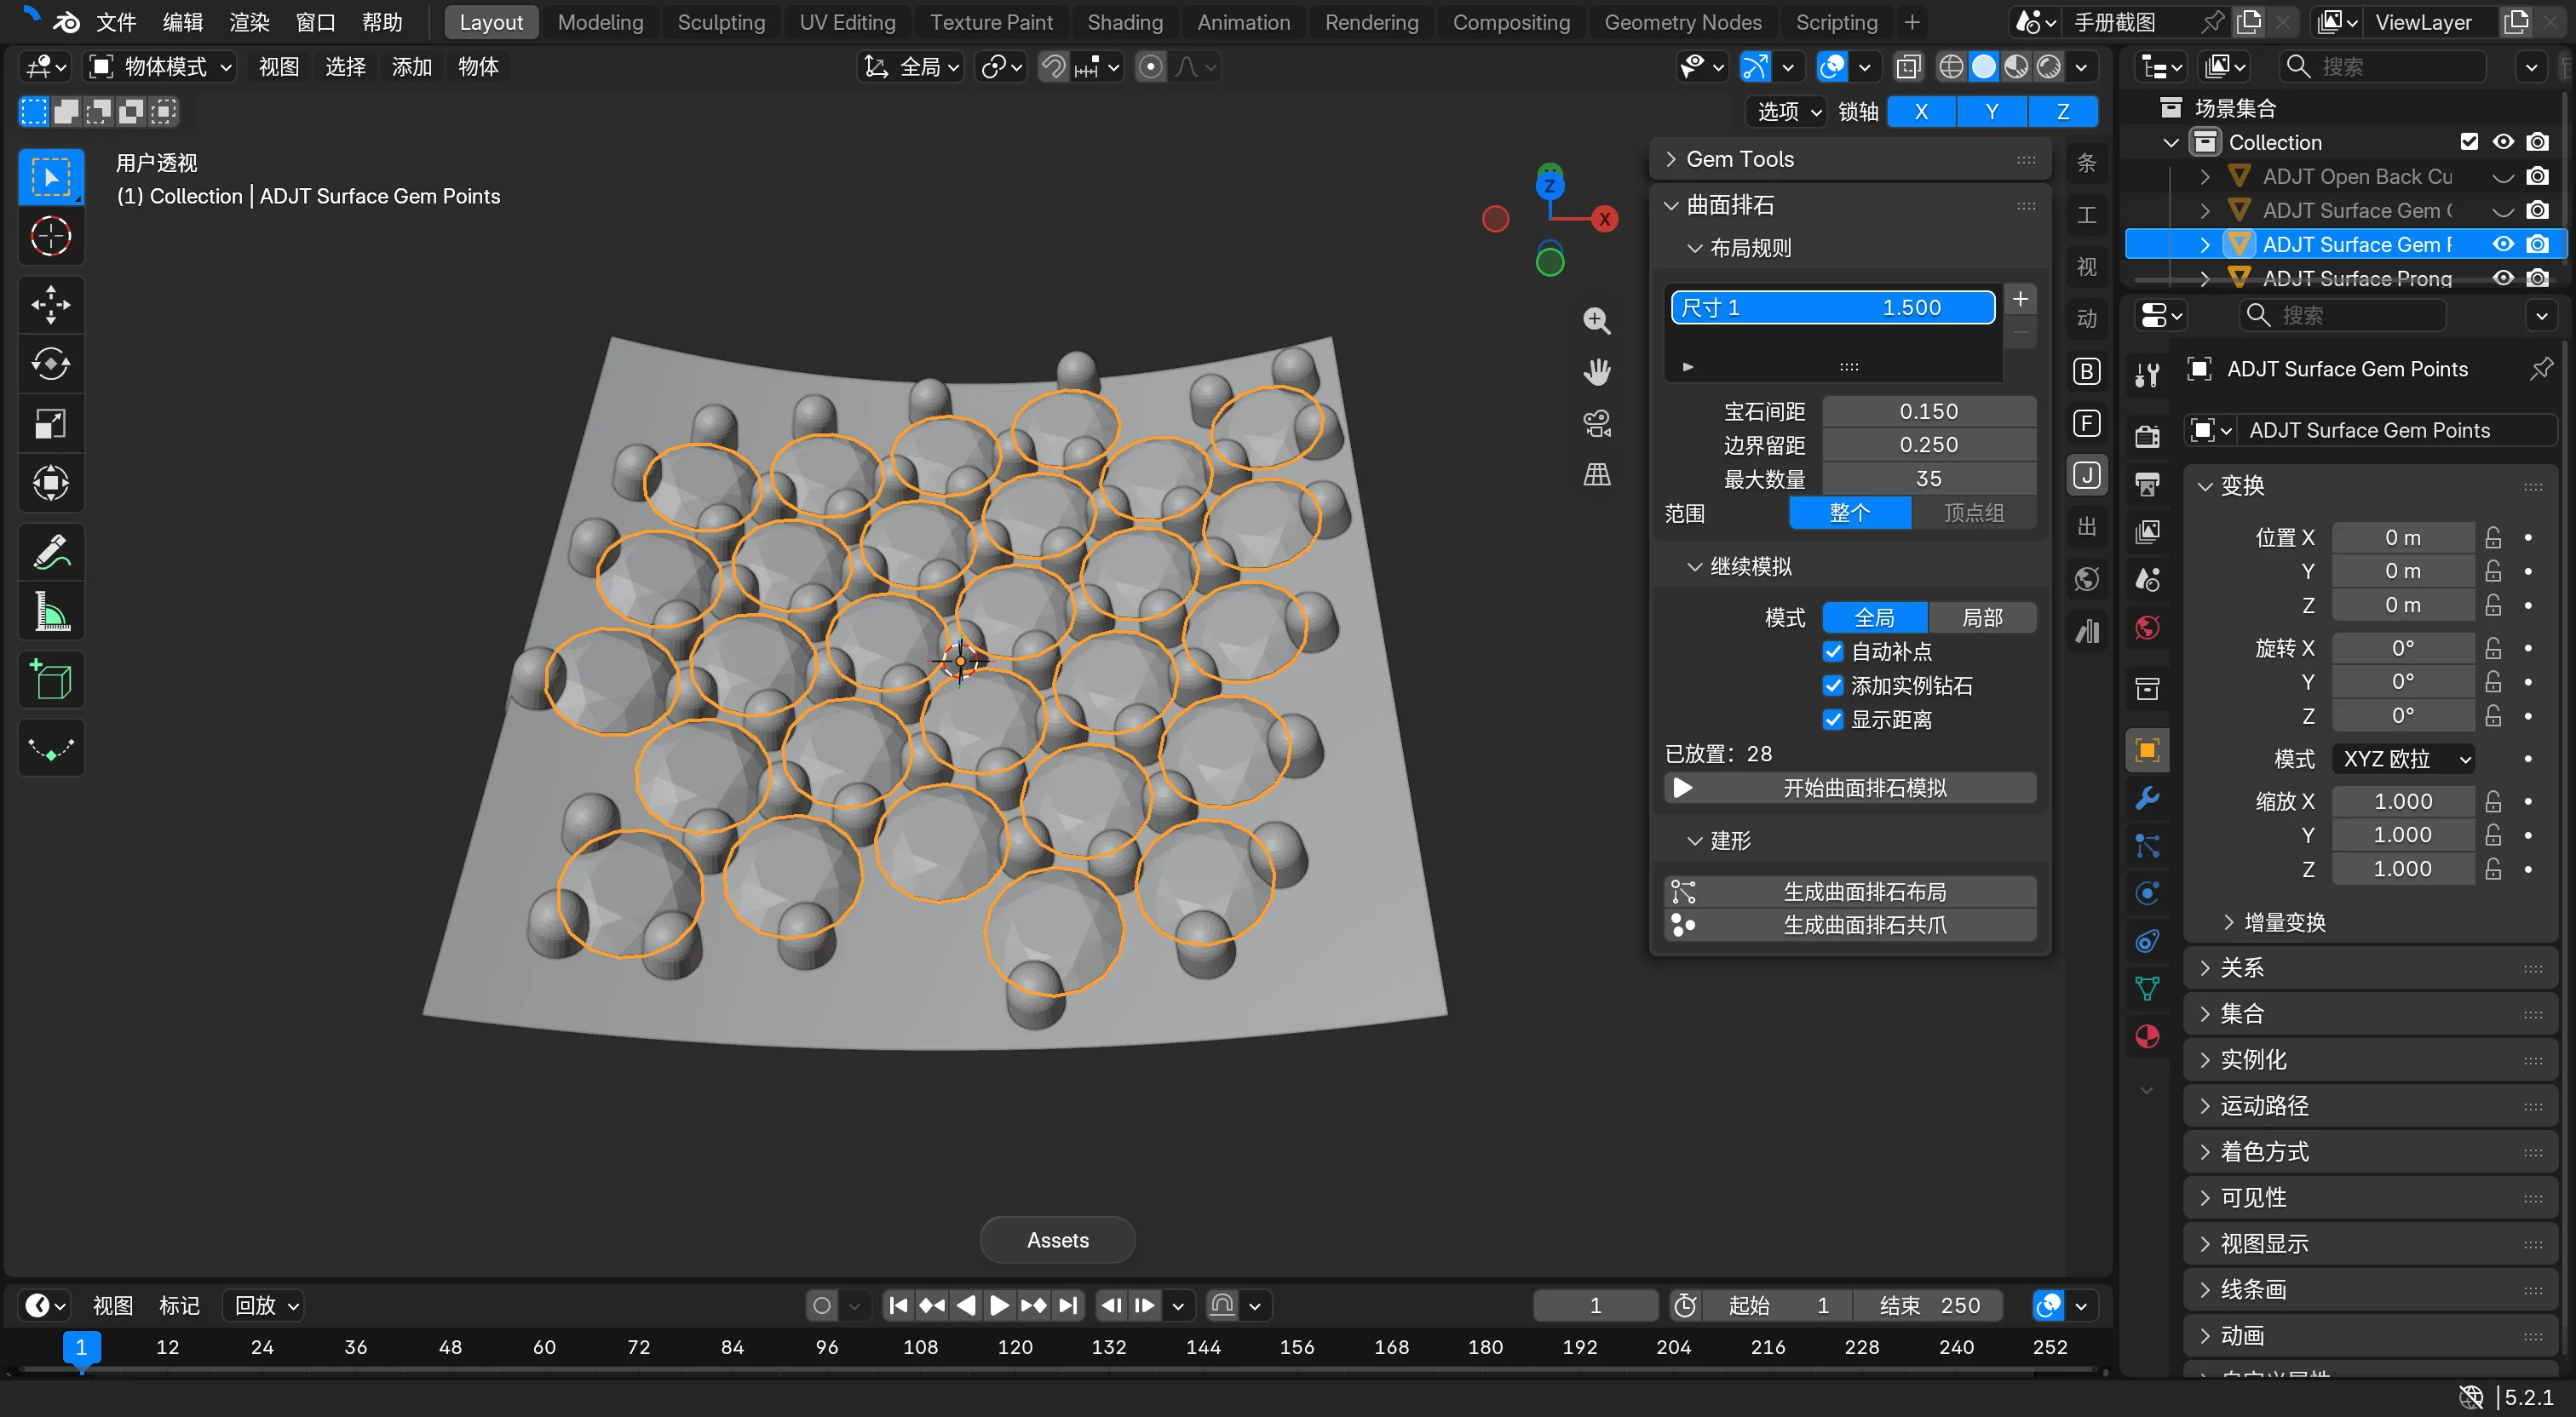Switch to the Geometry Nodes workspace tab
Viewport: 2576px width, 1417px height.
click(x=1682, y=22)
